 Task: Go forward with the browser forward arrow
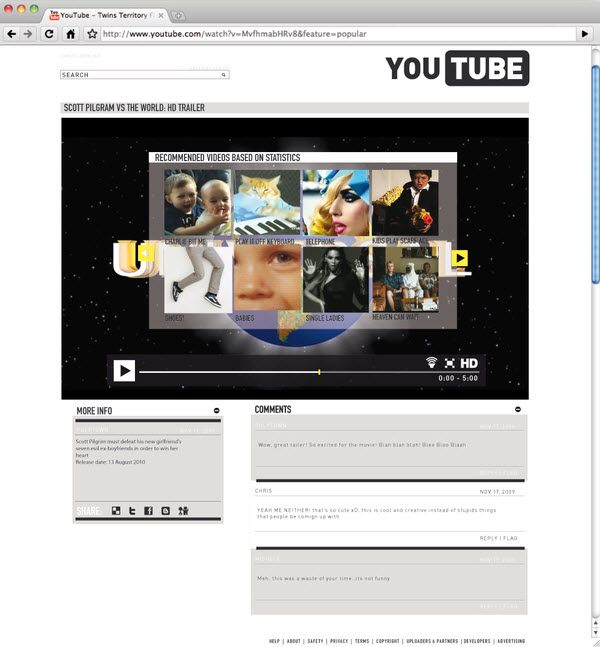[x=28, y=34]
